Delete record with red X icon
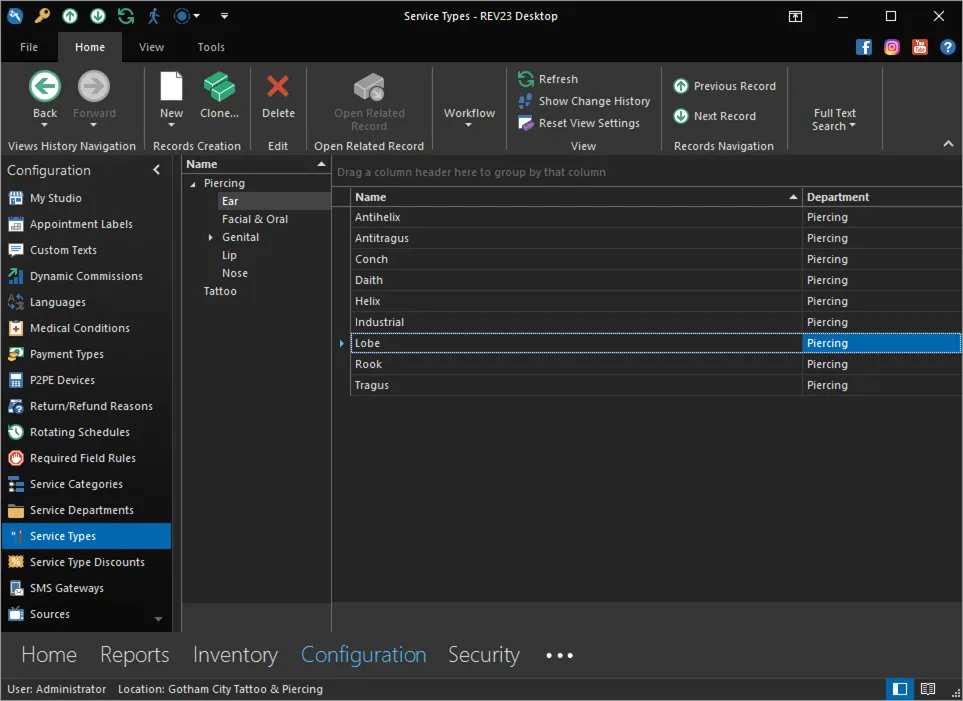This screenshot has height=701, width=963. click(278, 87)
